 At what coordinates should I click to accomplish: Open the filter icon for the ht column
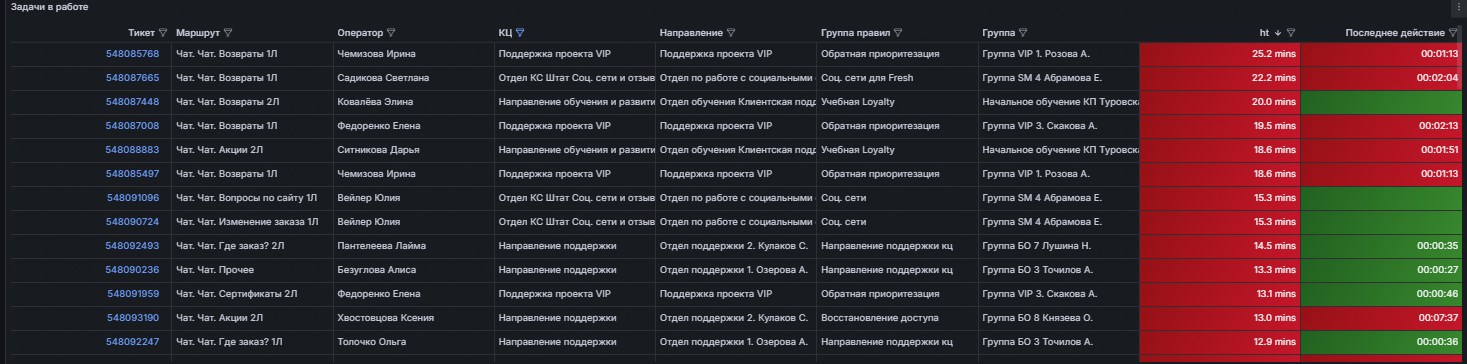1291,33
